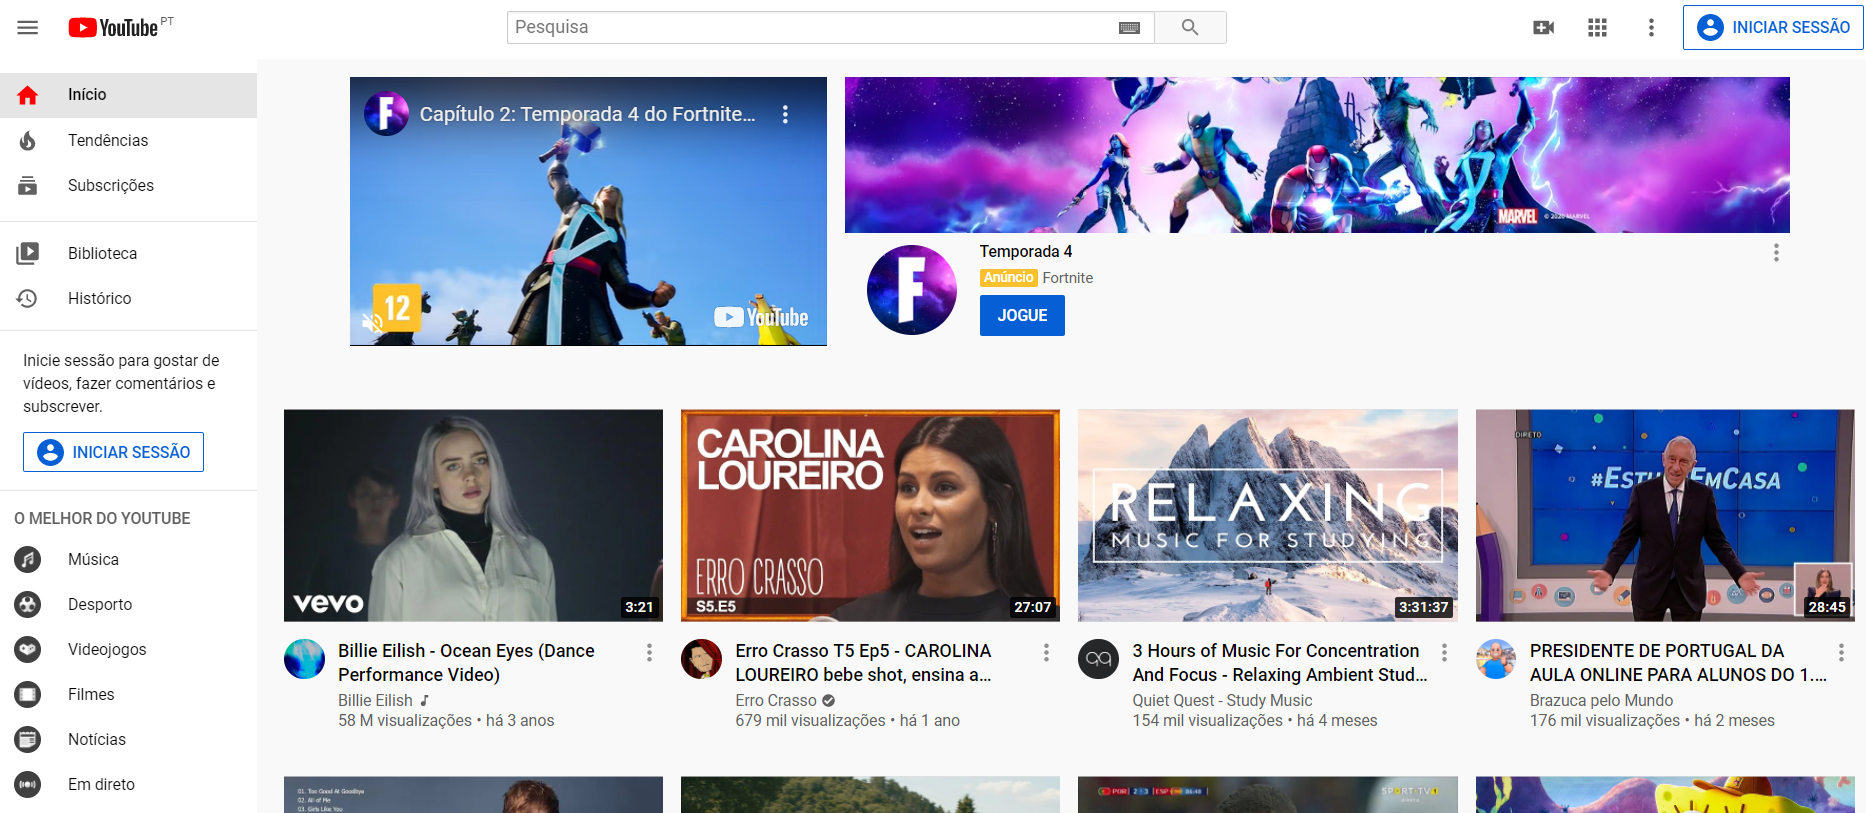Click the magnifier search button
Image resolution: width=1866 pixels, height=813 pixels.
click(x=1190, y=27)
